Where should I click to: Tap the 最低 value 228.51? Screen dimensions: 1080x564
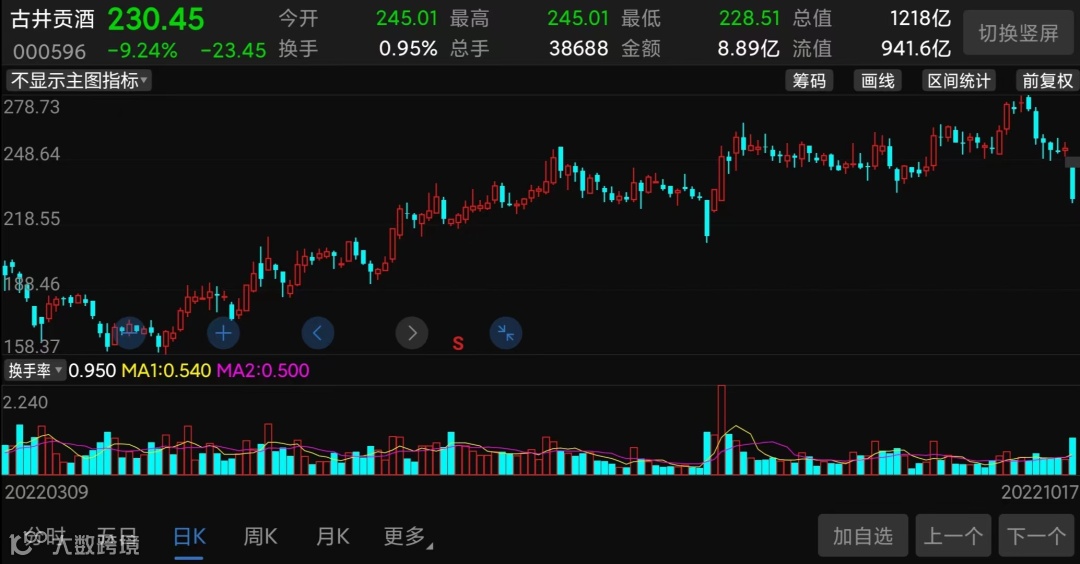[x=749, y=18]
